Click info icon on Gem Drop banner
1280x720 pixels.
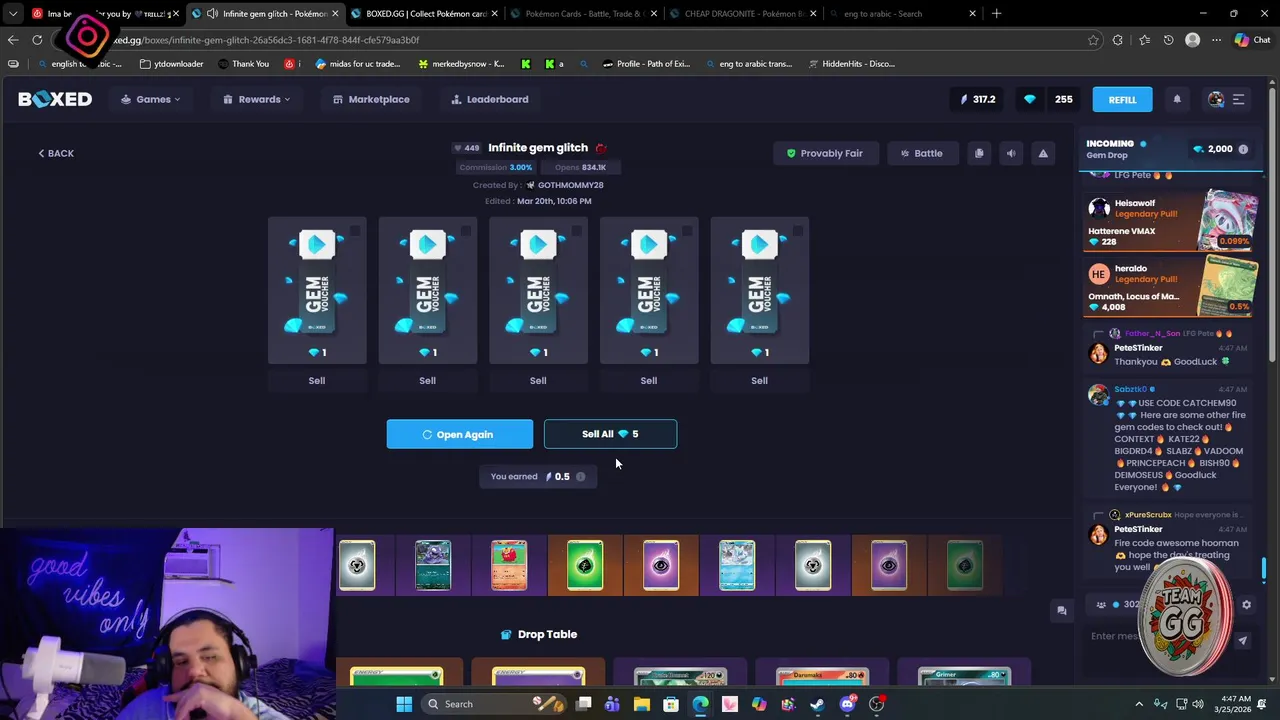point(1243,149)
